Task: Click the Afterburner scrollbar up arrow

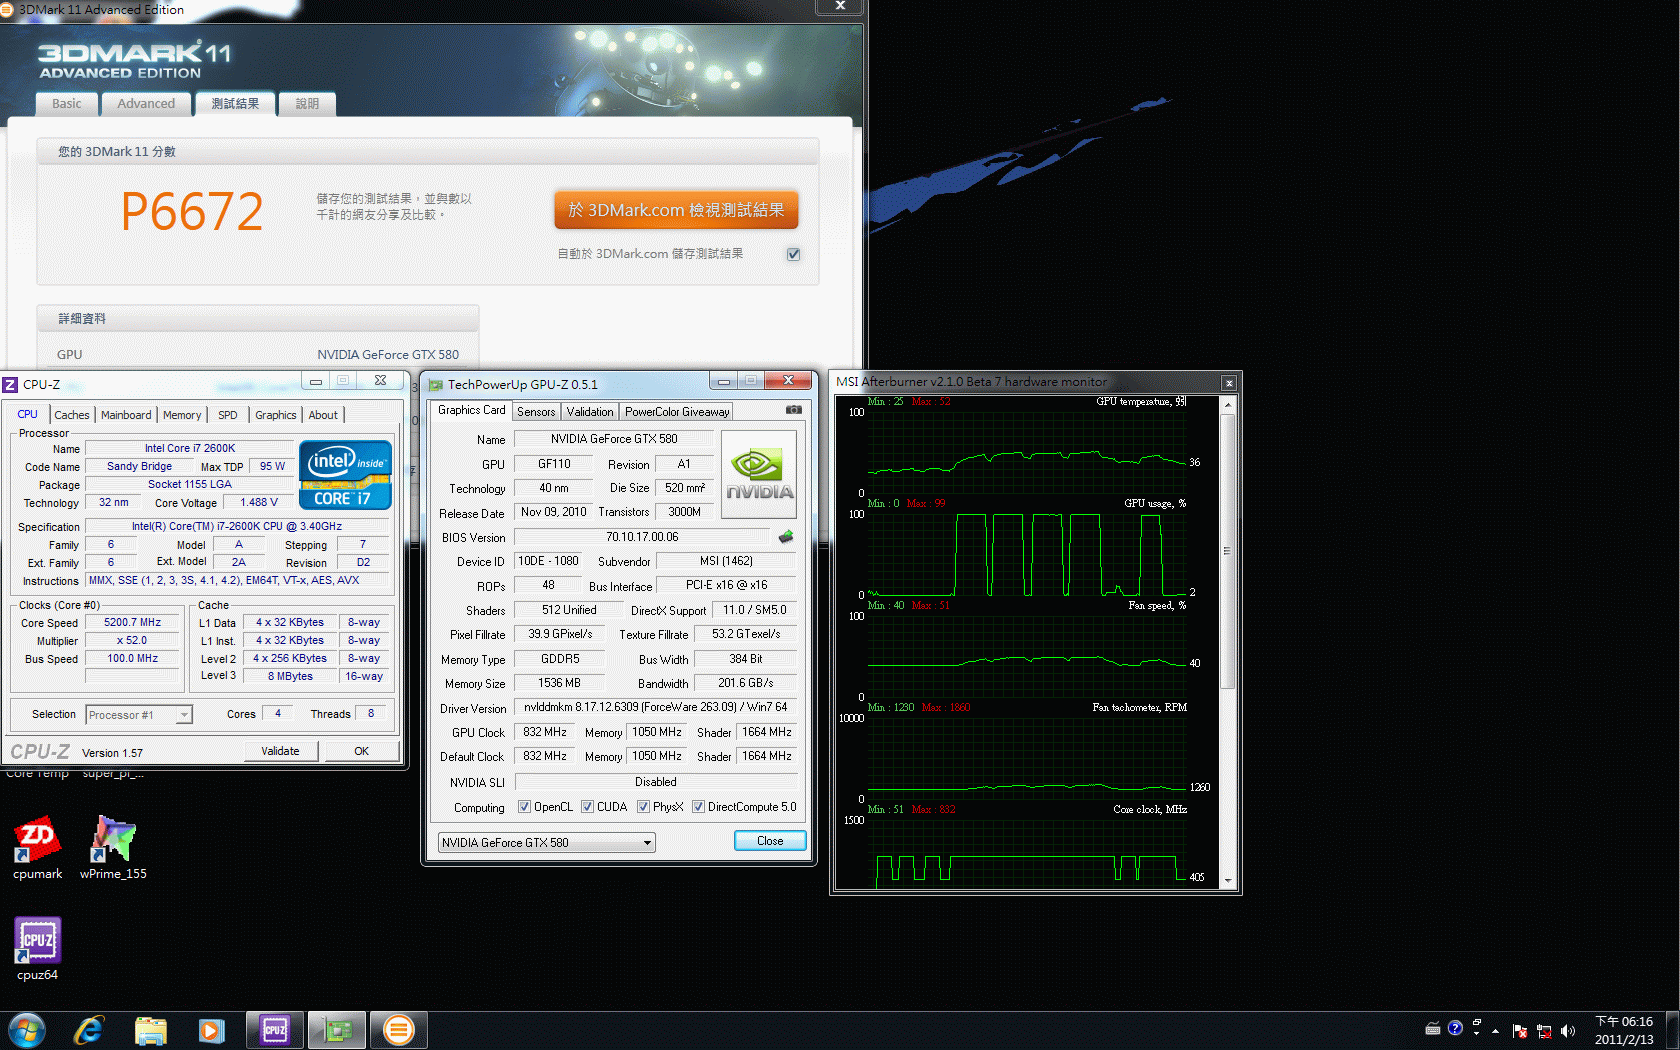Action: [1228, 404]
